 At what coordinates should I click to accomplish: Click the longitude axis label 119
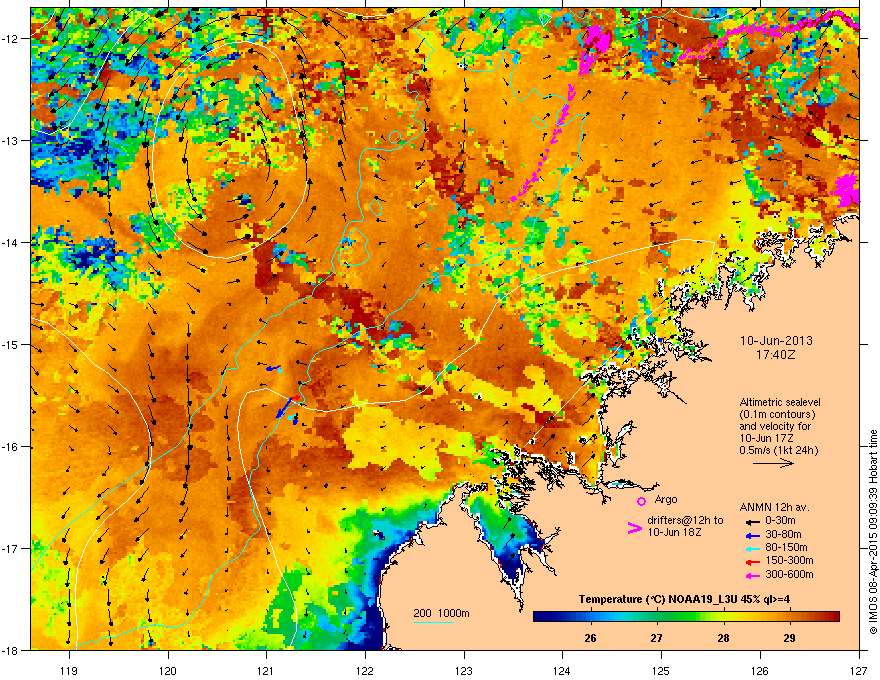pyautogui.click(x=68, y=670)
